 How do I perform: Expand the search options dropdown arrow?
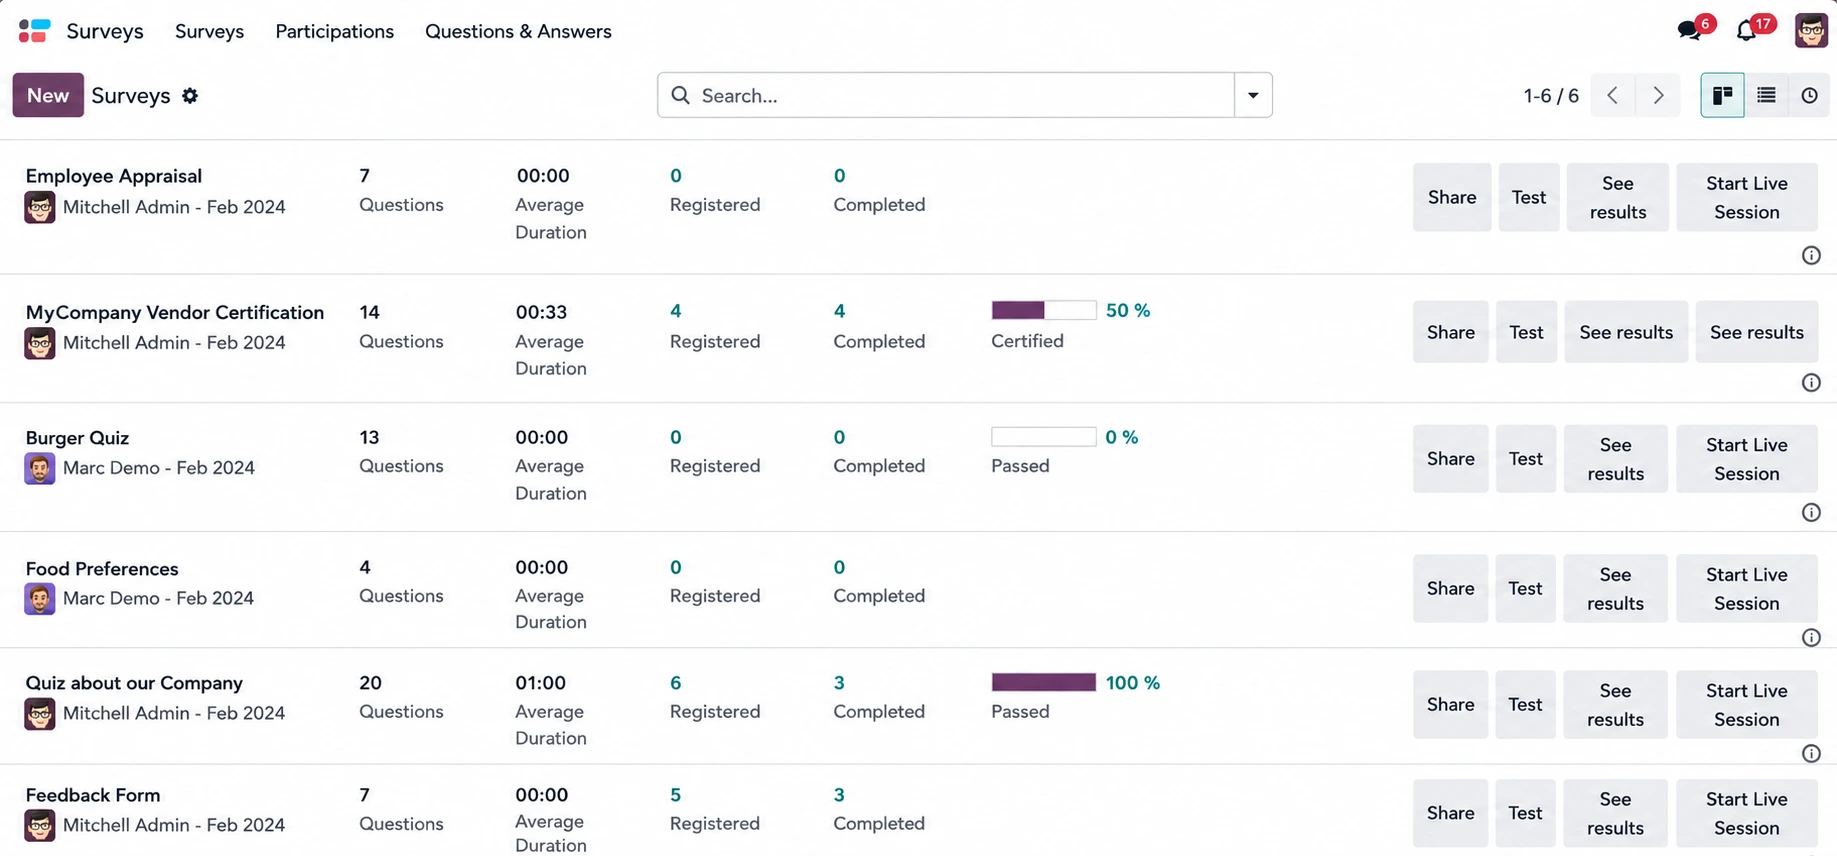tap(1253, 95)
